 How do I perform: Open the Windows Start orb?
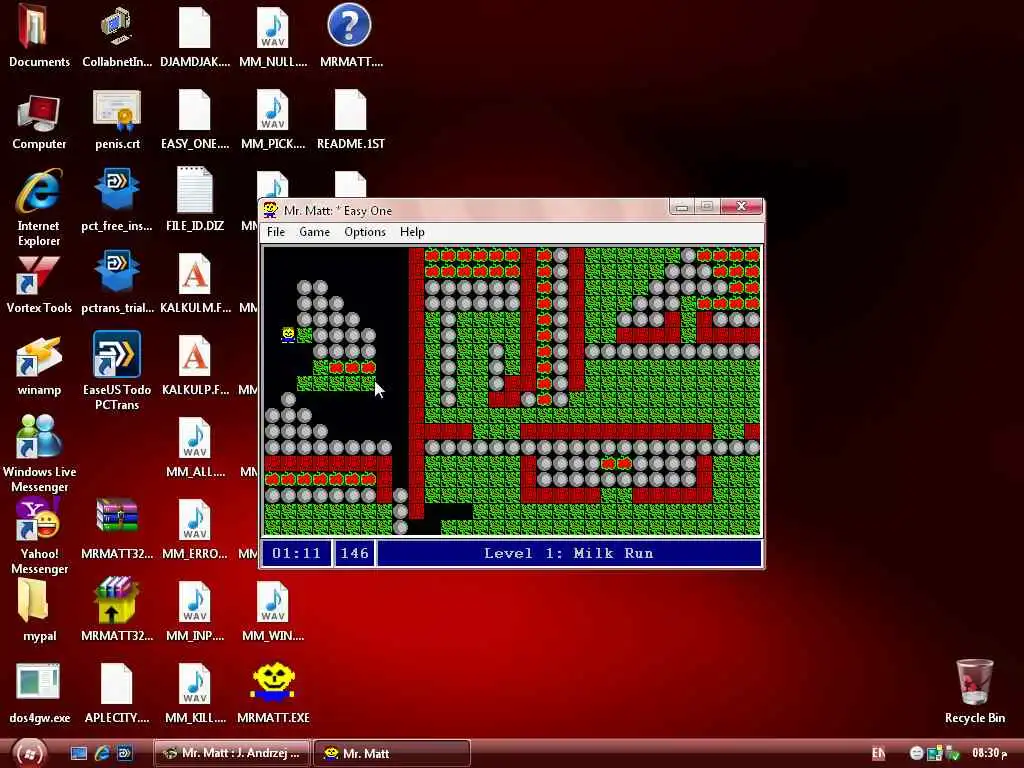coord(29,753)
